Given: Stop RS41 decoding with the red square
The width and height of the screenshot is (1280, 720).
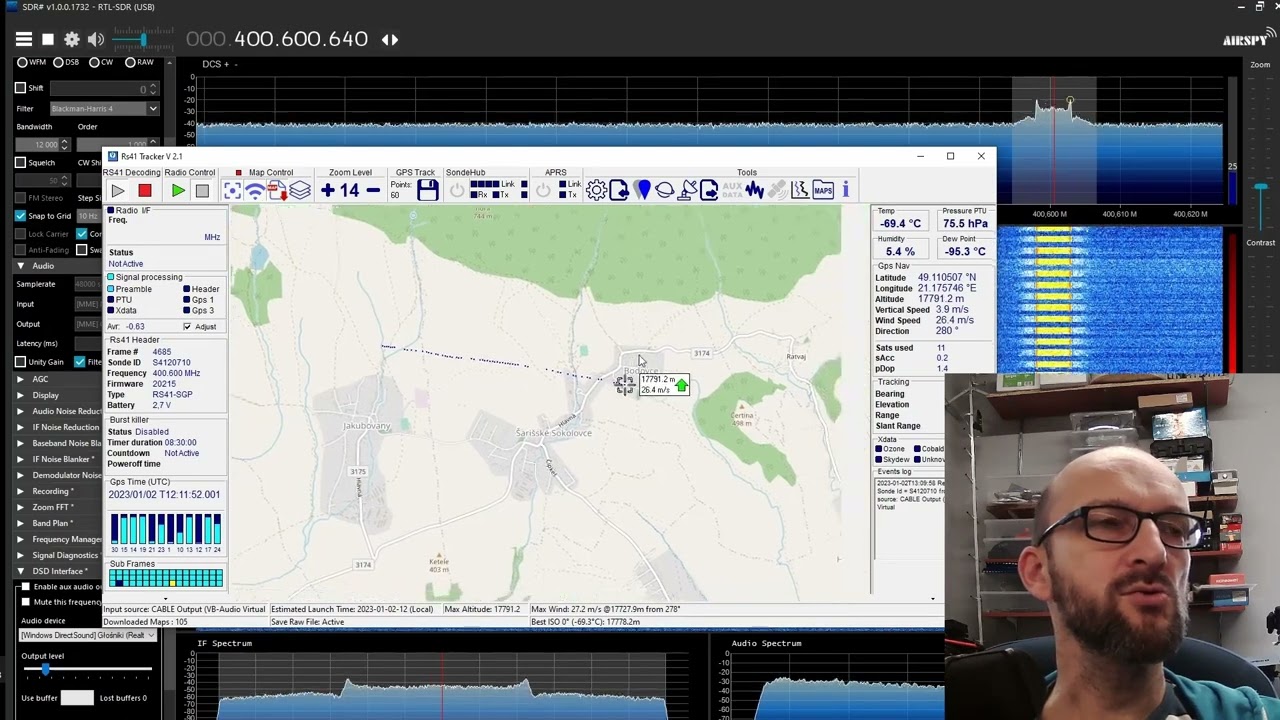Looking at the screenshot, I should (x=145, y=190).
